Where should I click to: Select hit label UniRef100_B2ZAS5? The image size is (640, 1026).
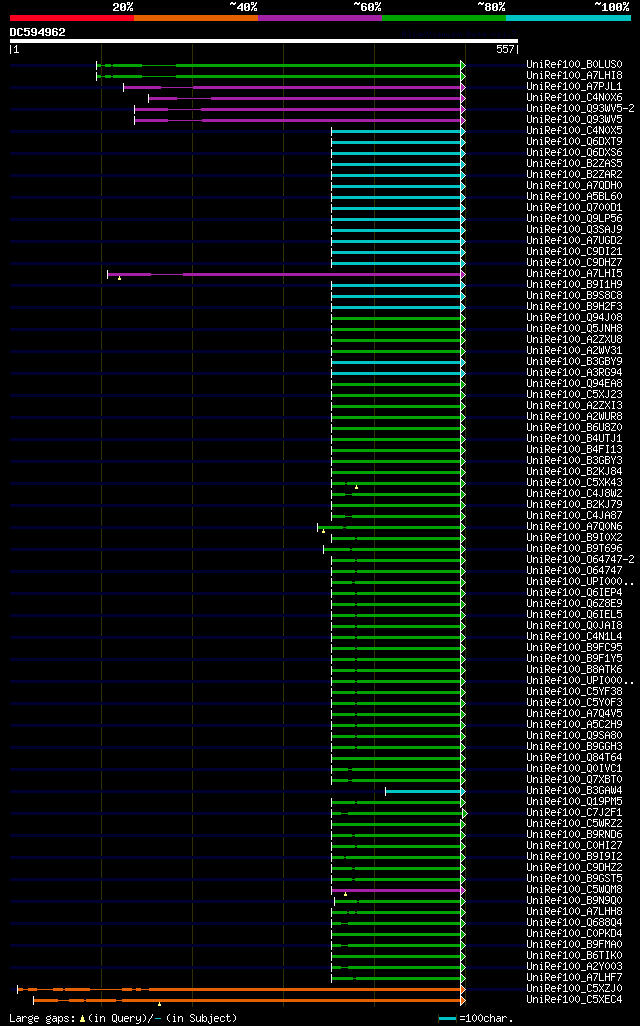coord(575,164)
